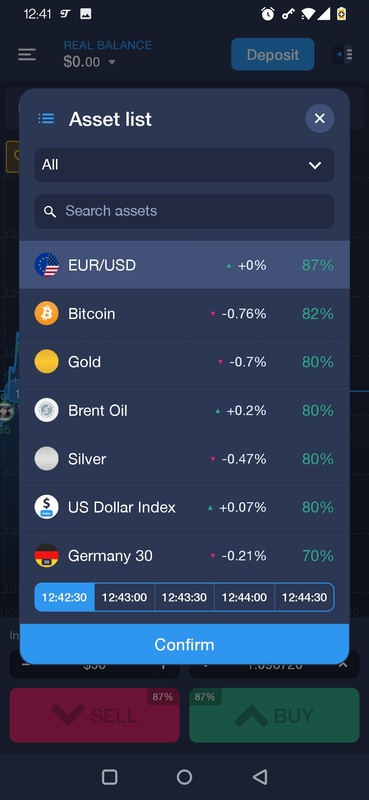
Task: Select the 12:43:00 expiry tab
Action: 125,597
